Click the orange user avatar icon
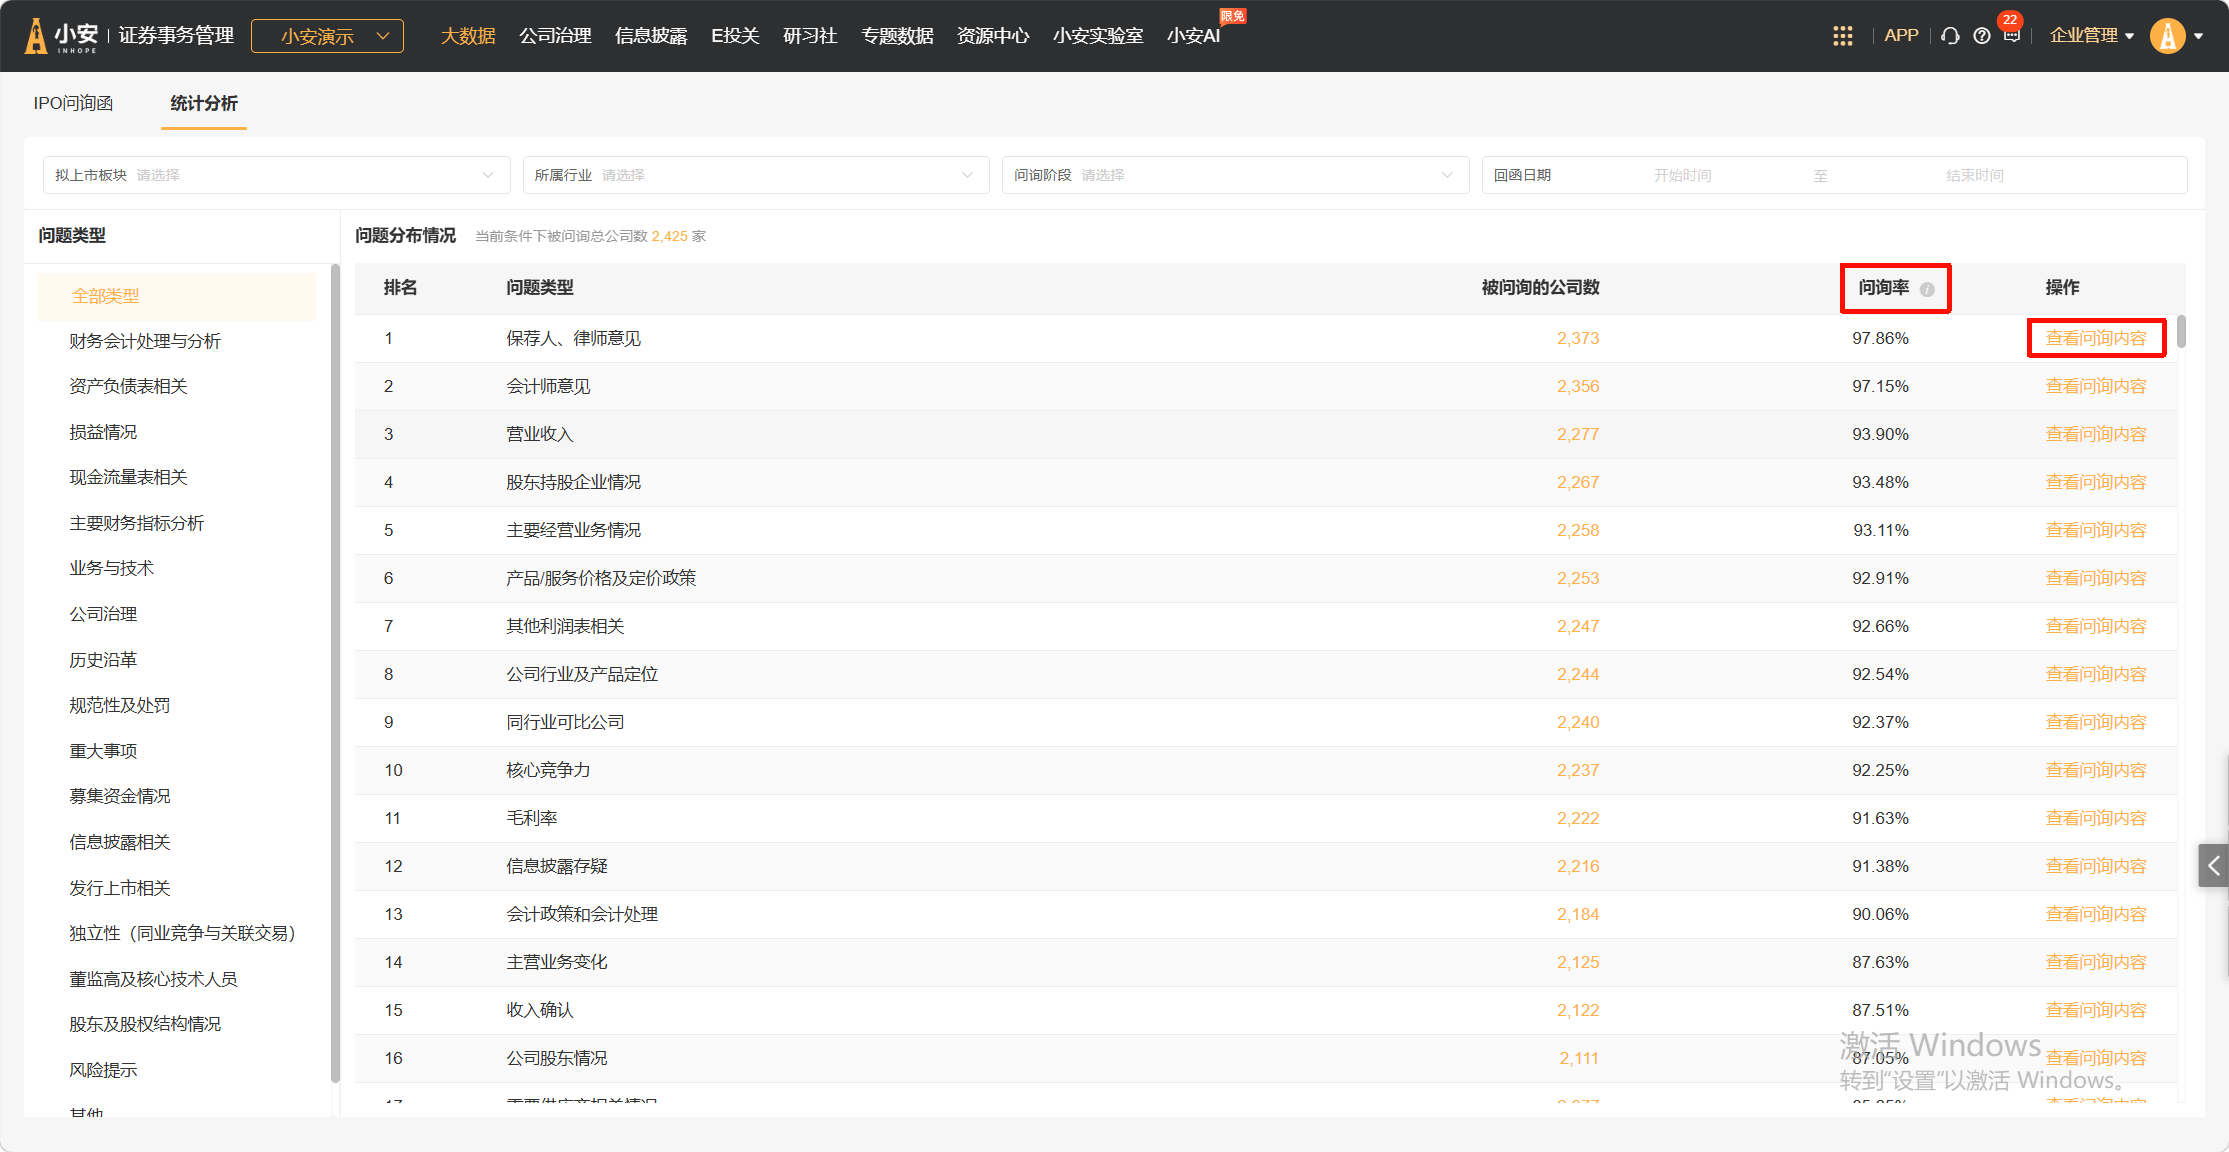The height and width of the screenshot is (1152, 2229). [x=2167, y=36]
